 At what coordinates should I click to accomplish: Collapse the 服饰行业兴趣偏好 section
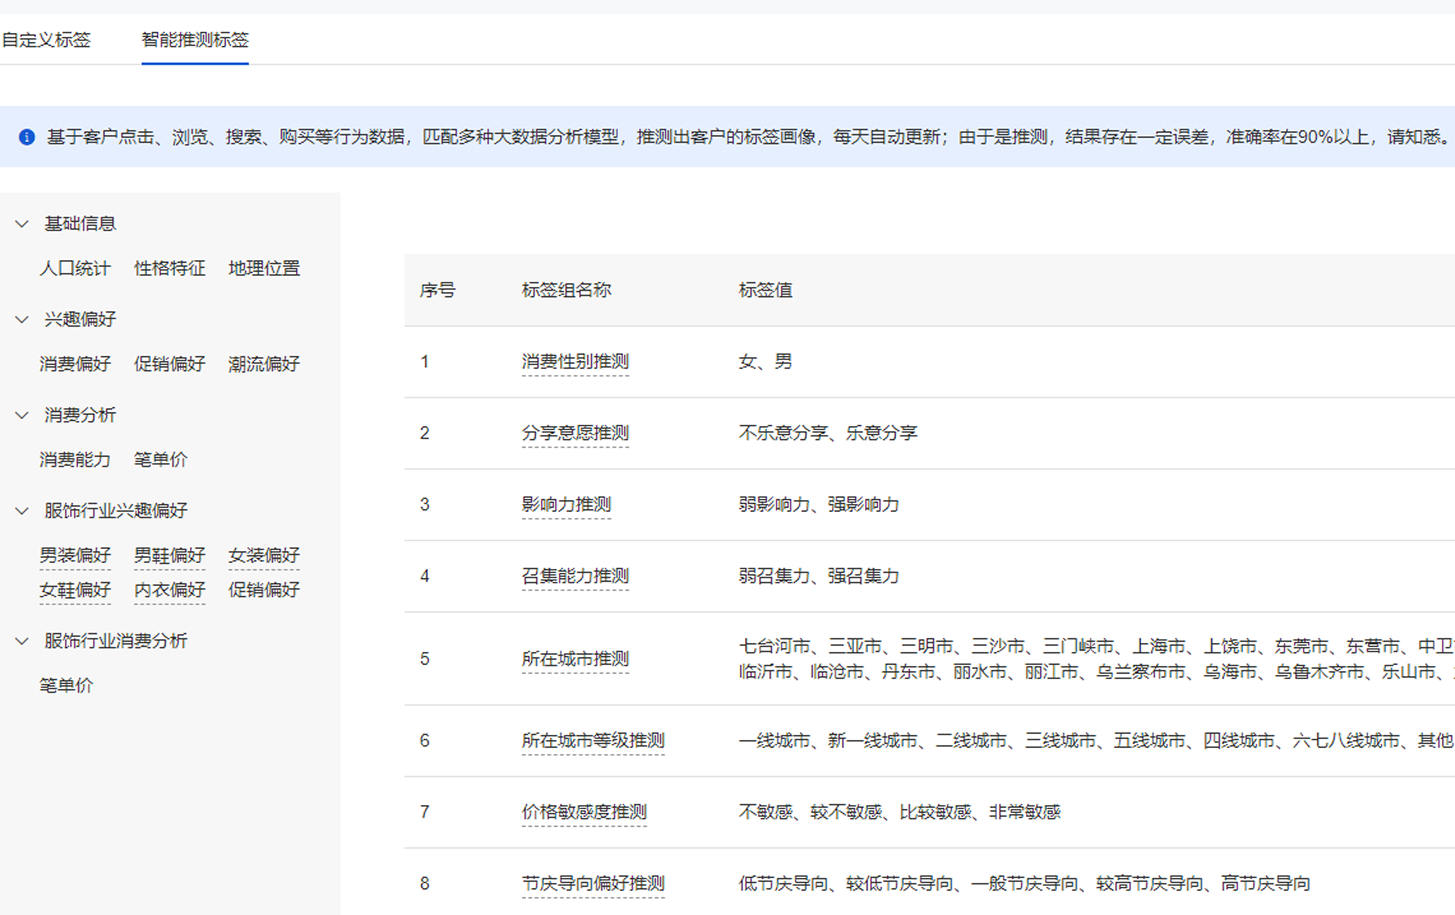click(x=22, y=510)
